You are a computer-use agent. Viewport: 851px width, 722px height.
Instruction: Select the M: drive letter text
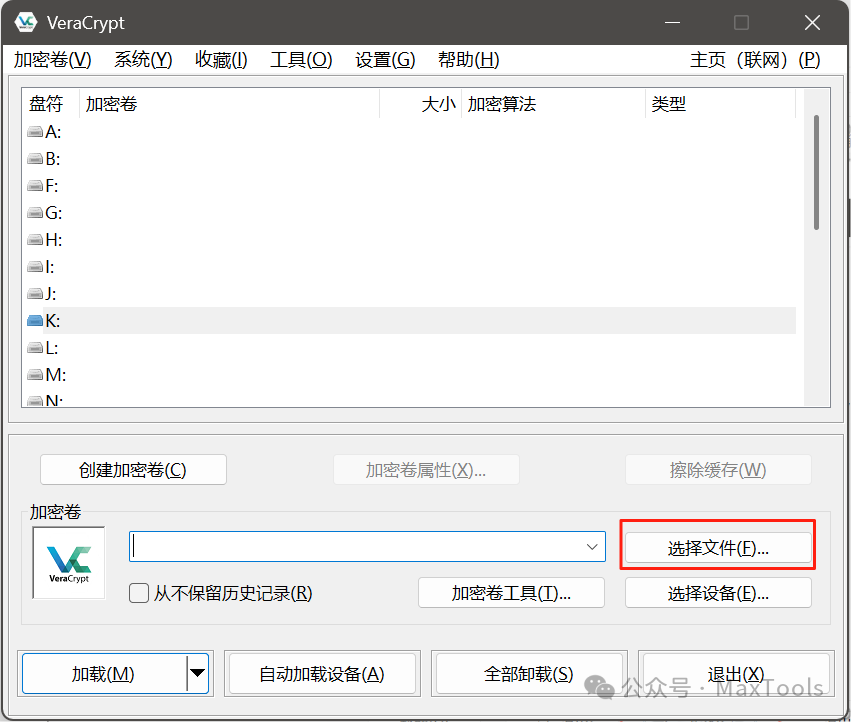click(56, 375)
